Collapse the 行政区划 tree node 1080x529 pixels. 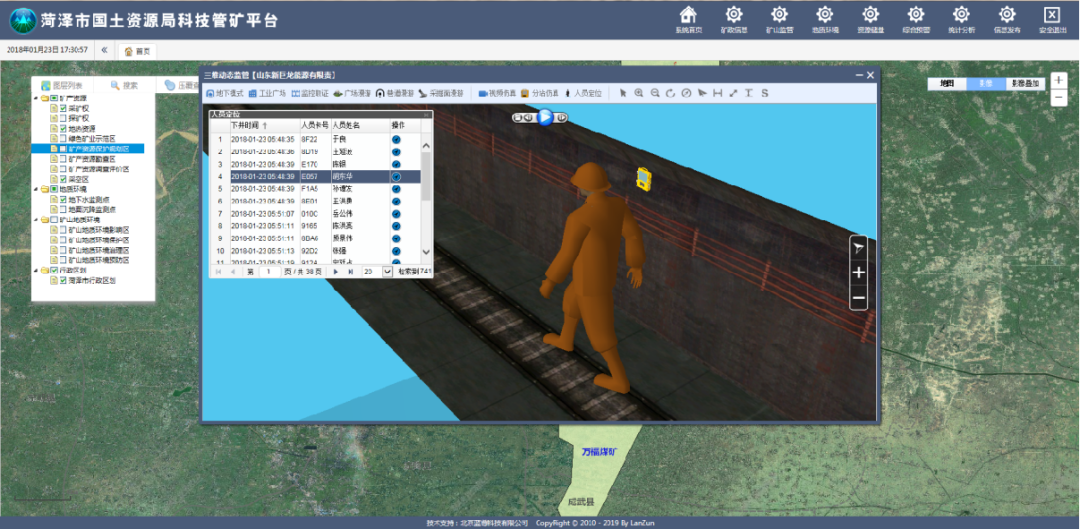coord(36,270)
